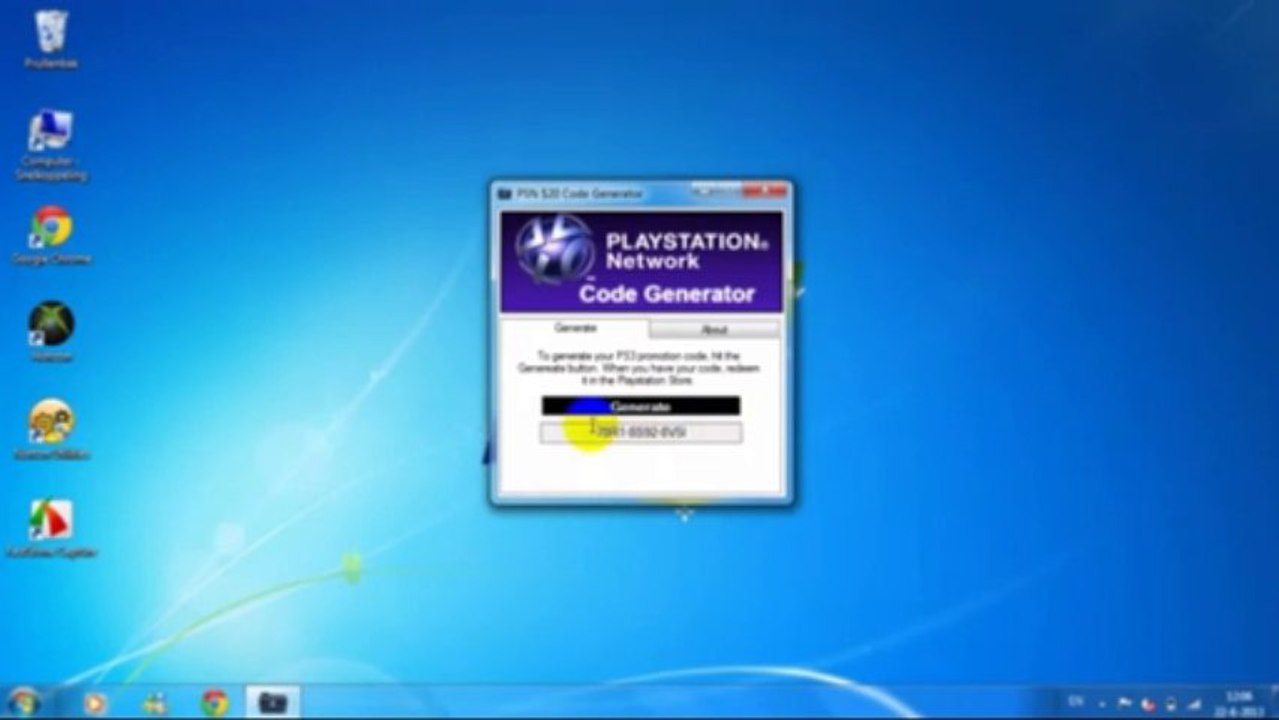Click the PSN Code Generator title bar icon
Image resolution: width=1279 pixels, height=720 pixels.
[x=505, y=192]
